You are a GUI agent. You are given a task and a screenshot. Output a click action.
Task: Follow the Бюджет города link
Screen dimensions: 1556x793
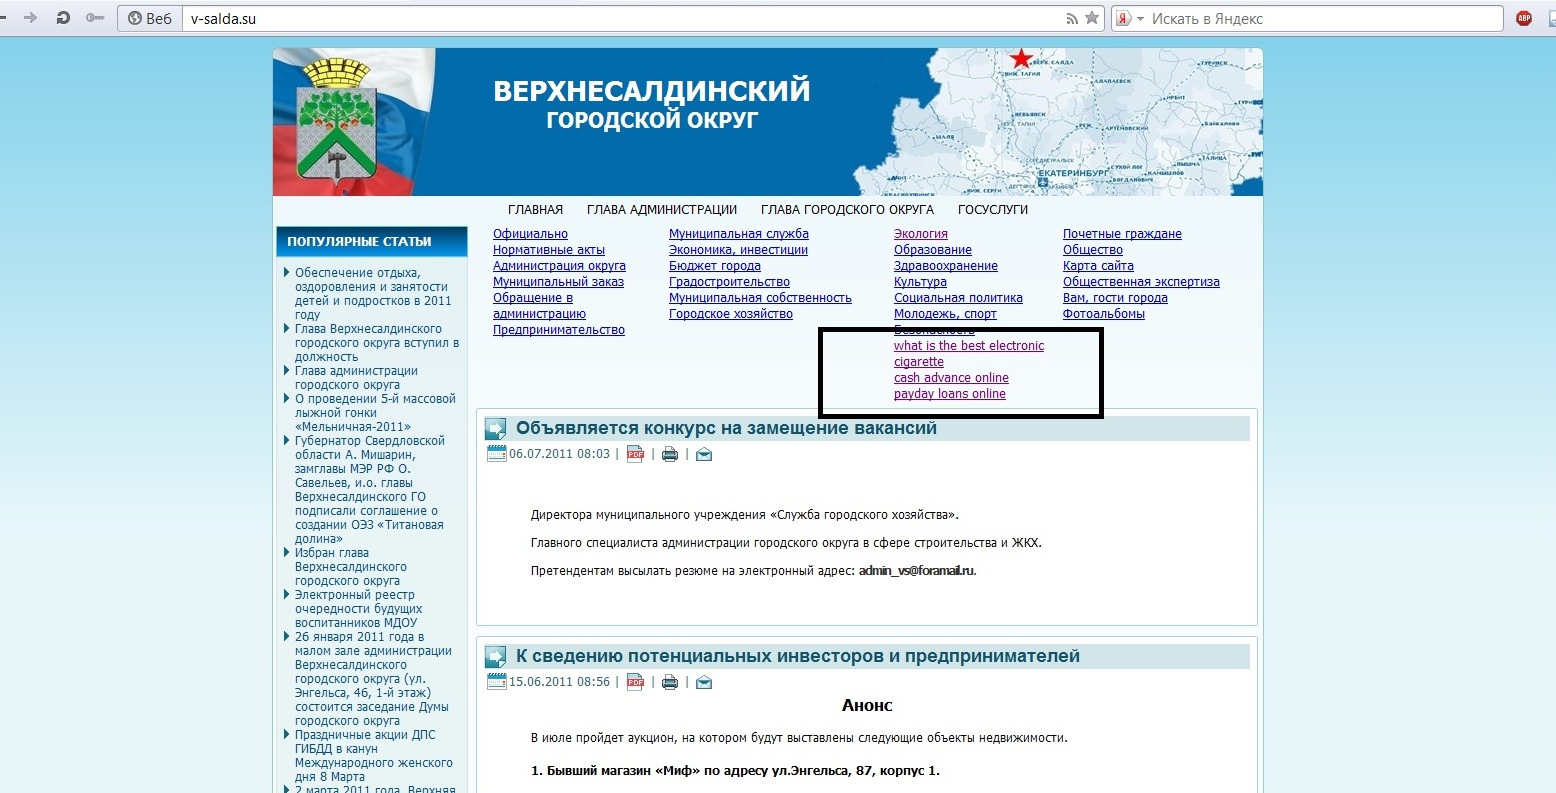coord(714,266)
